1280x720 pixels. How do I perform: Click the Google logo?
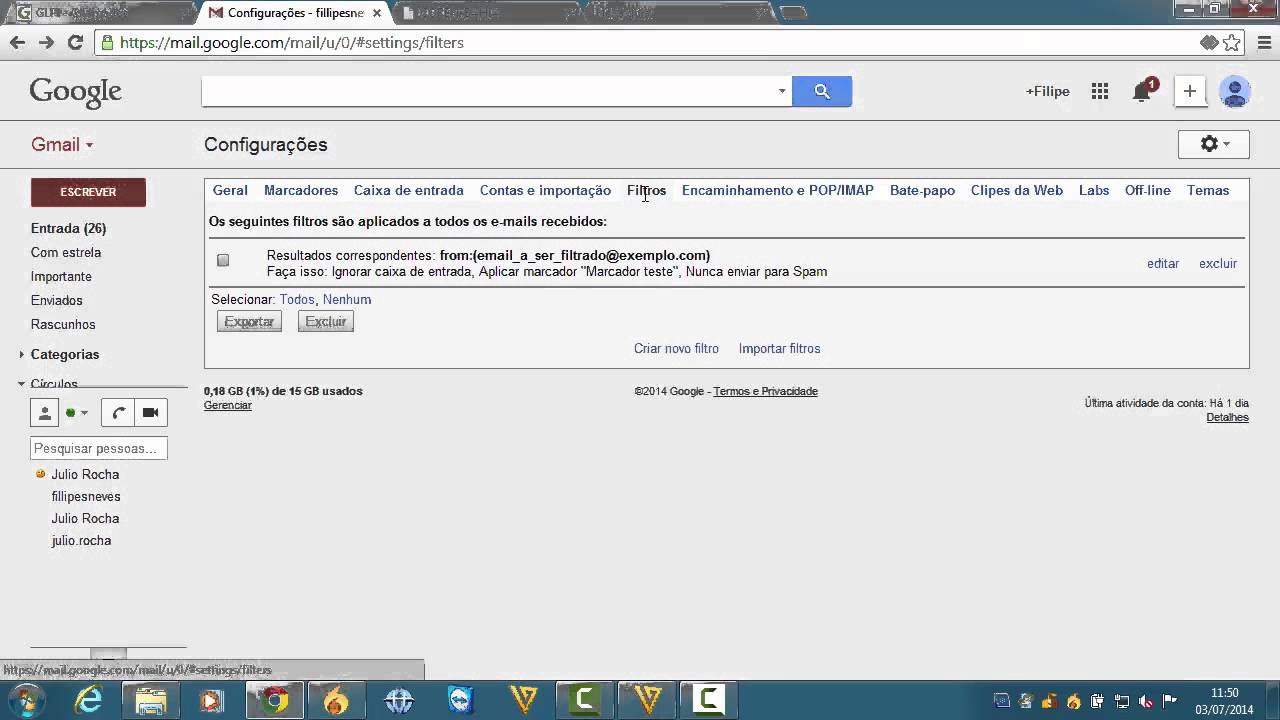coord(75,92)
